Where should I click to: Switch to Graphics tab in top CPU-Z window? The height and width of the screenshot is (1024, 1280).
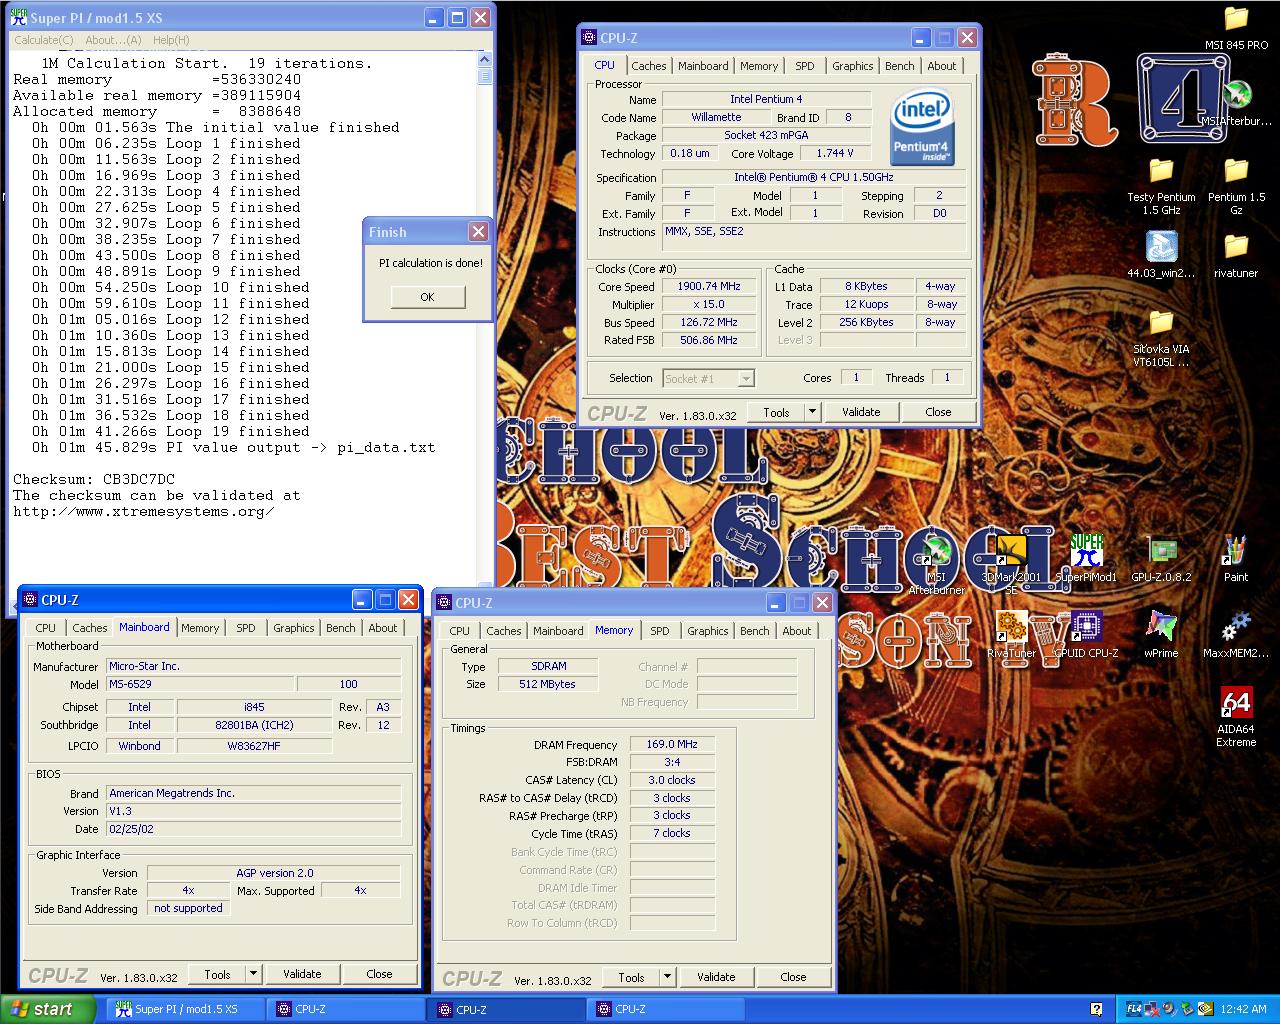[853, 66]
